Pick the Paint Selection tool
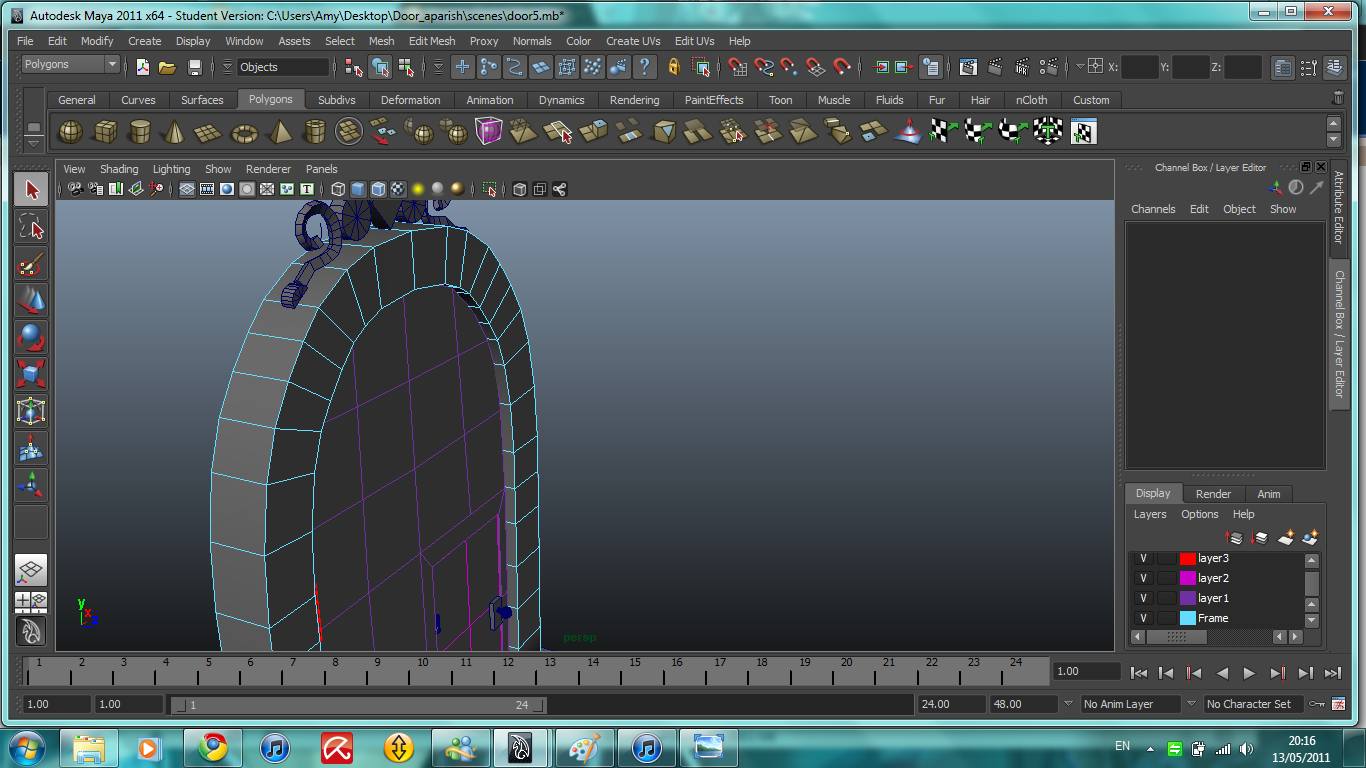The height and width of the screenshot is (768, 1366). pos(31,264)
